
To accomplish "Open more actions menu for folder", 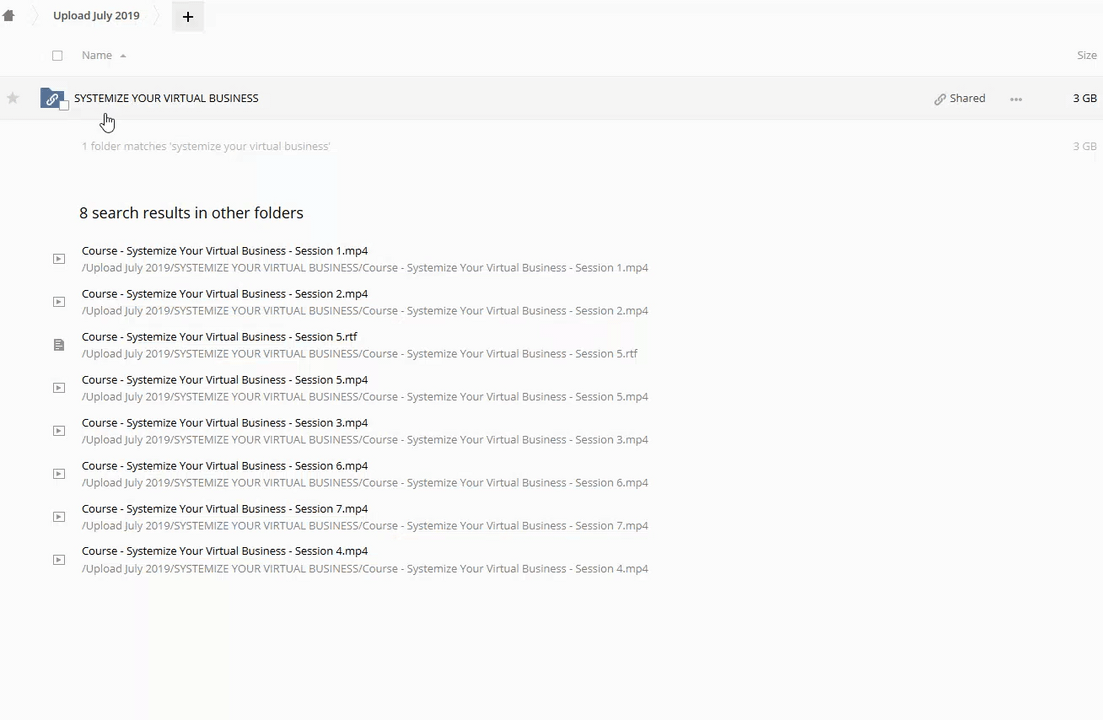I will (1016, 99).
